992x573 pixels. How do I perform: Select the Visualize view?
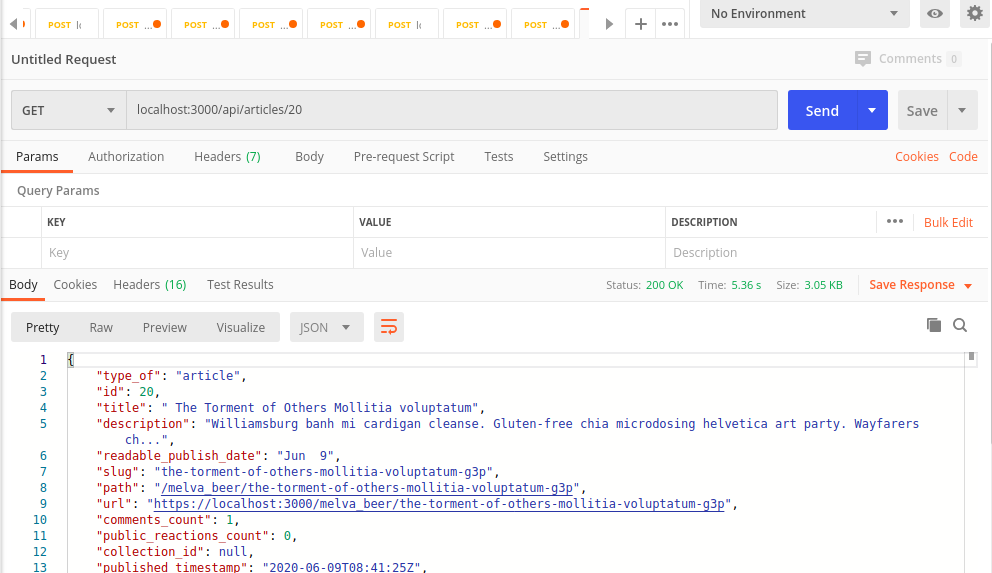pyautogui.click(x=240, y=327)
